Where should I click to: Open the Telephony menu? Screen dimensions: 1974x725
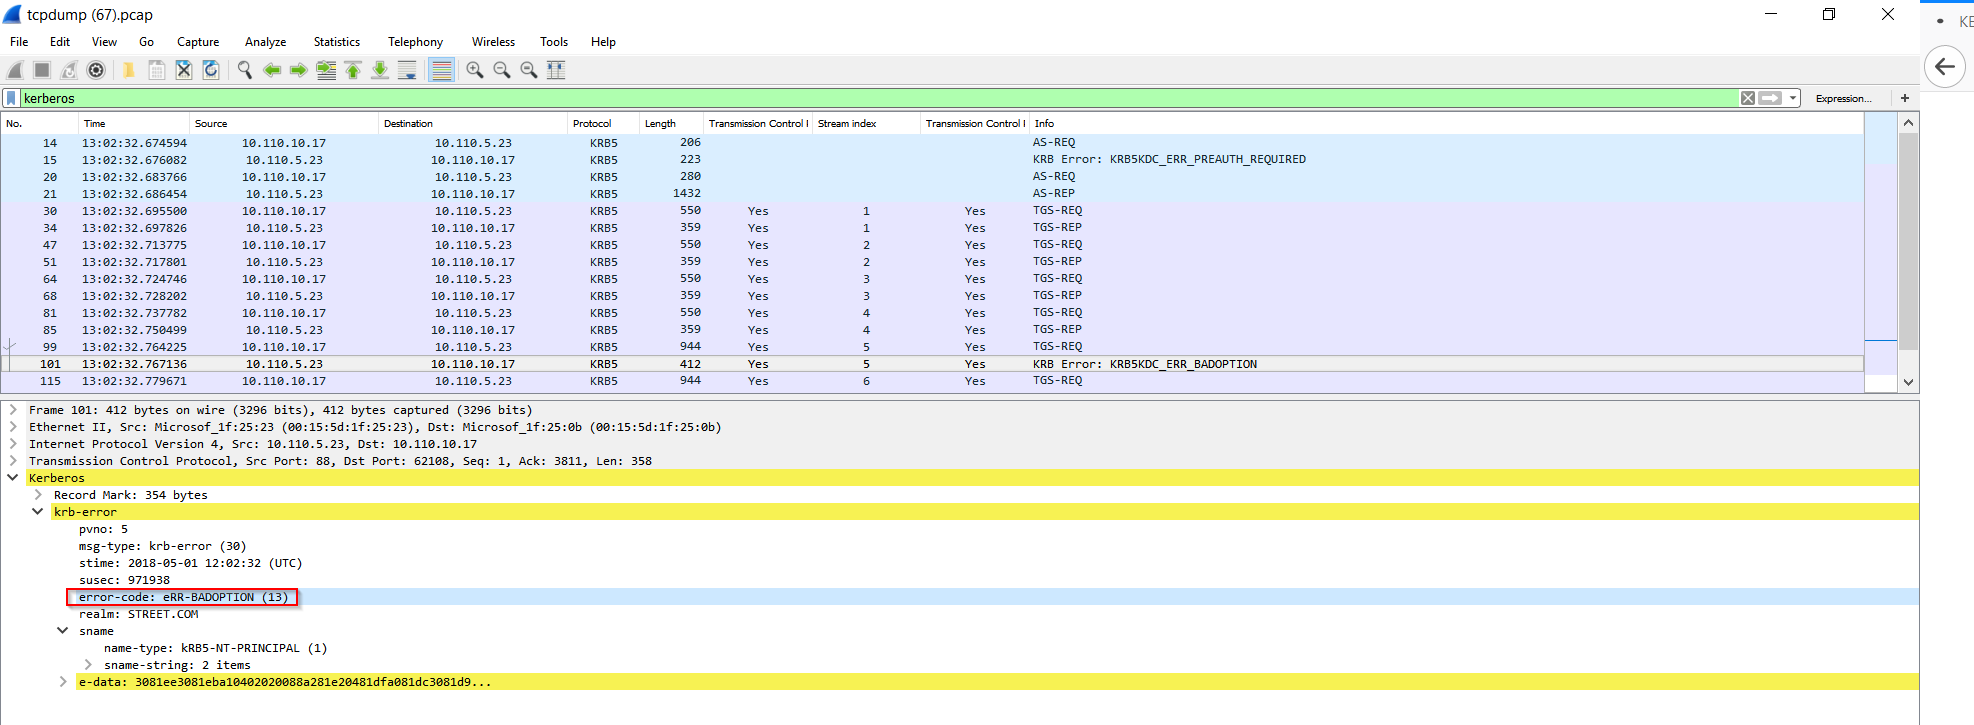coord(416,42)
